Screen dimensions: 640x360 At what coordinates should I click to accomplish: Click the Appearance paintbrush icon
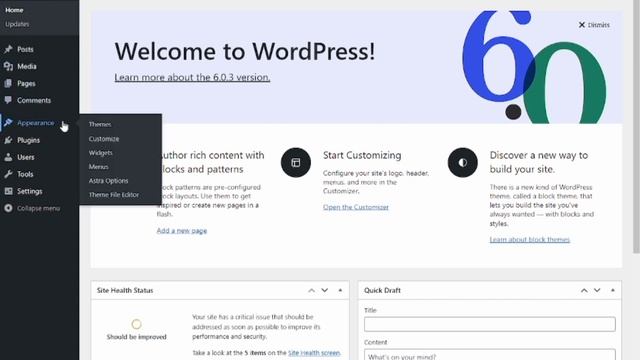point(8,122)
